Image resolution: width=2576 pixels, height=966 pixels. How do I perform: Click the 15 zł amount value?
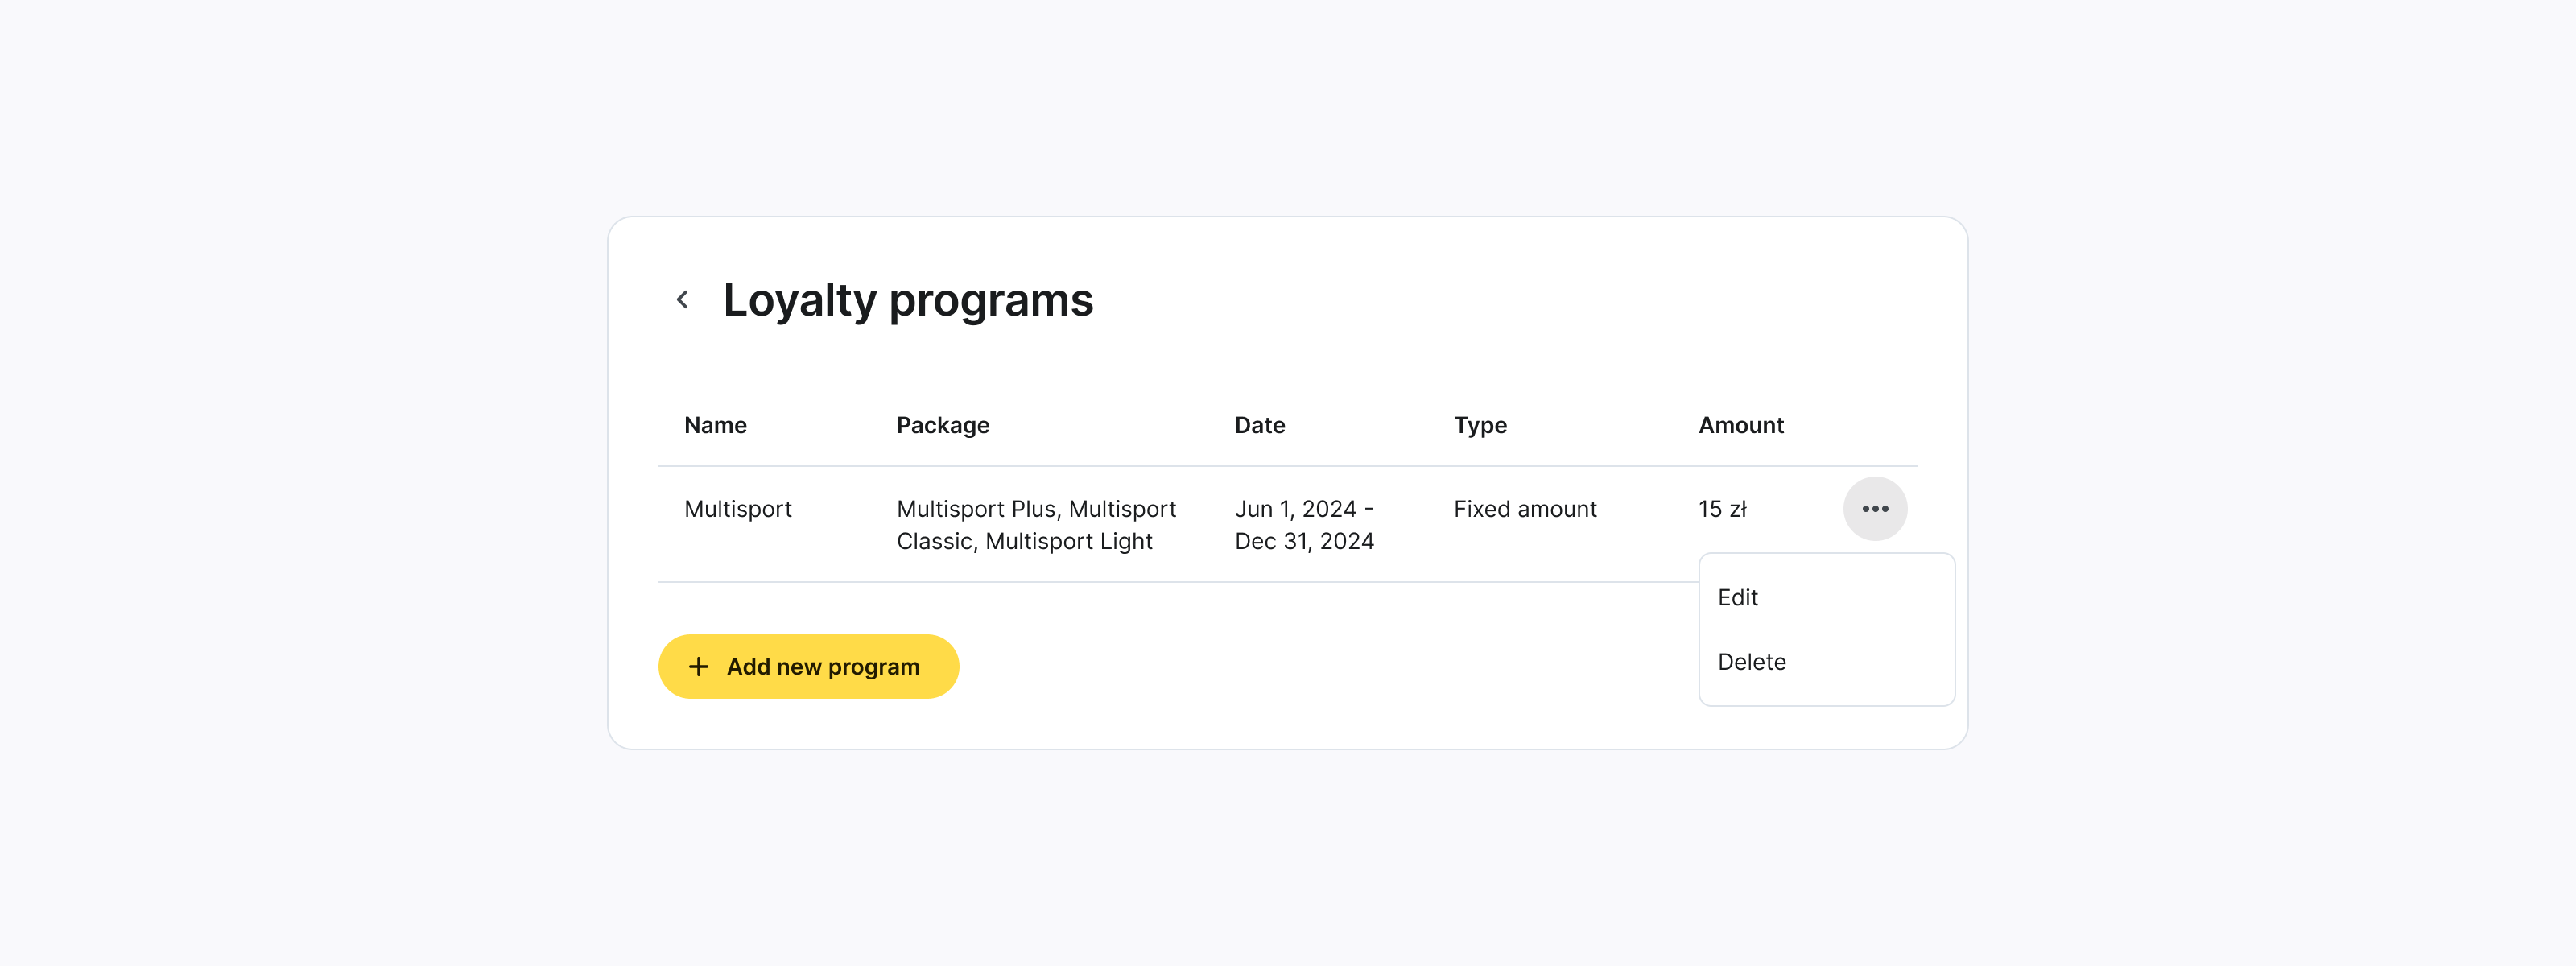[1724, 508]
